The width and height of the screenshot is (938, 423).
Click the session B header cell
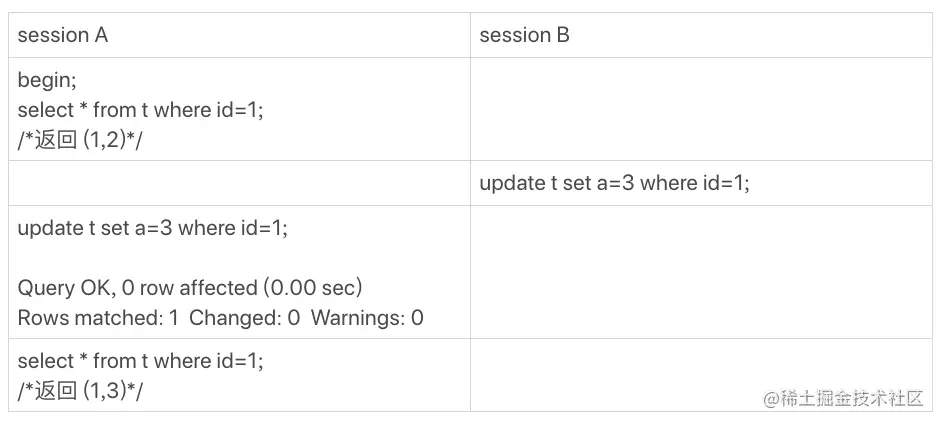click(701, 35)
